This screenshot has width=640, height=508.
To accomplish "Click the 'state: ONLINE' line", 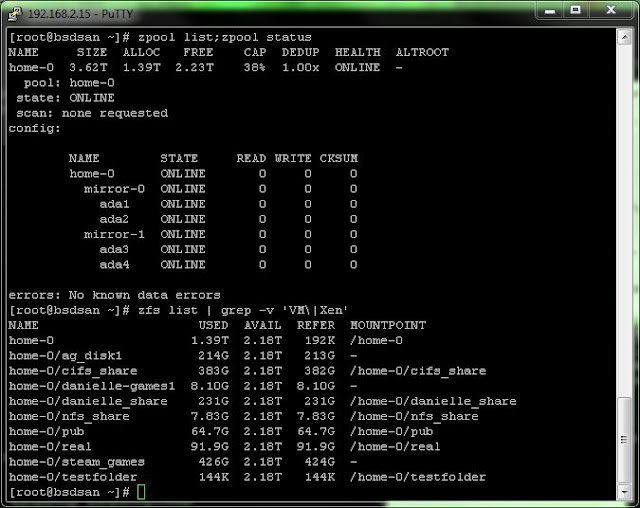I will (x=65, y=98).
